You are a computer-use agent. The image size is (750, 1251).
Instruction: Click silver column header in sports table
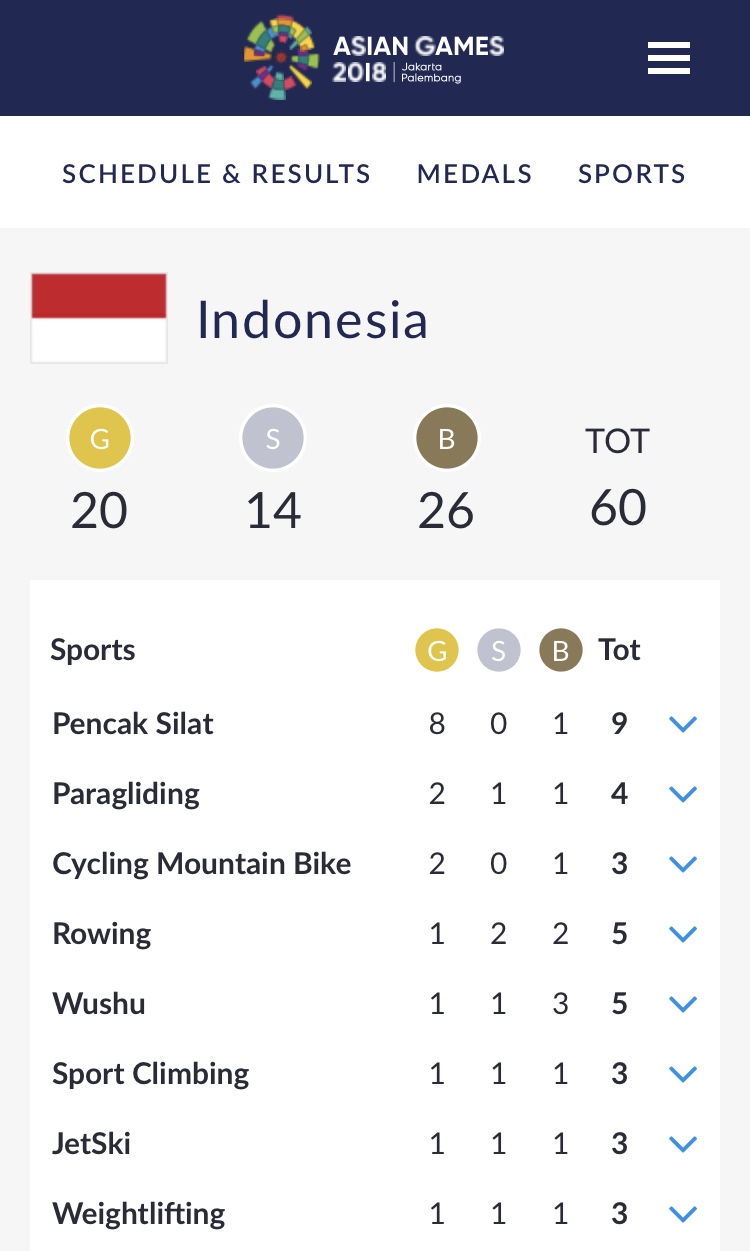pos(499,651)
